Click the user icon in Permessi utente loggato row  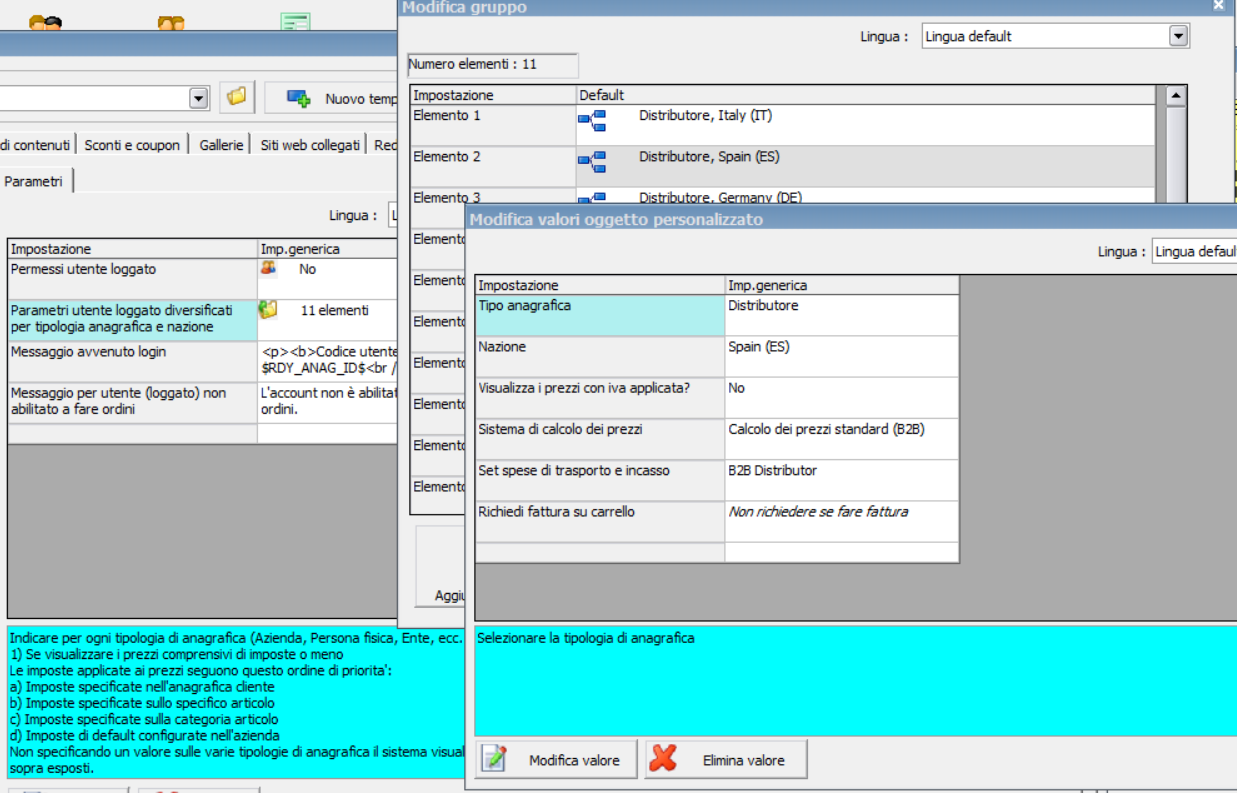coord(268,269)
